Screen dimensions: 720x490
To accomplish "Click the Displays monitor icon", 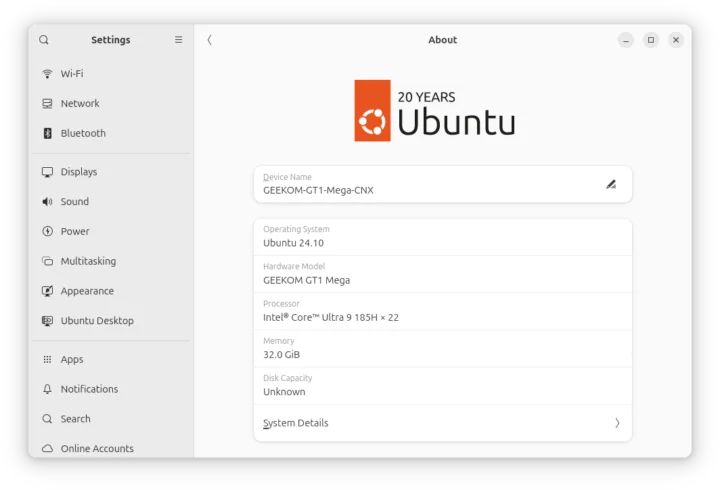I will 47,172.
